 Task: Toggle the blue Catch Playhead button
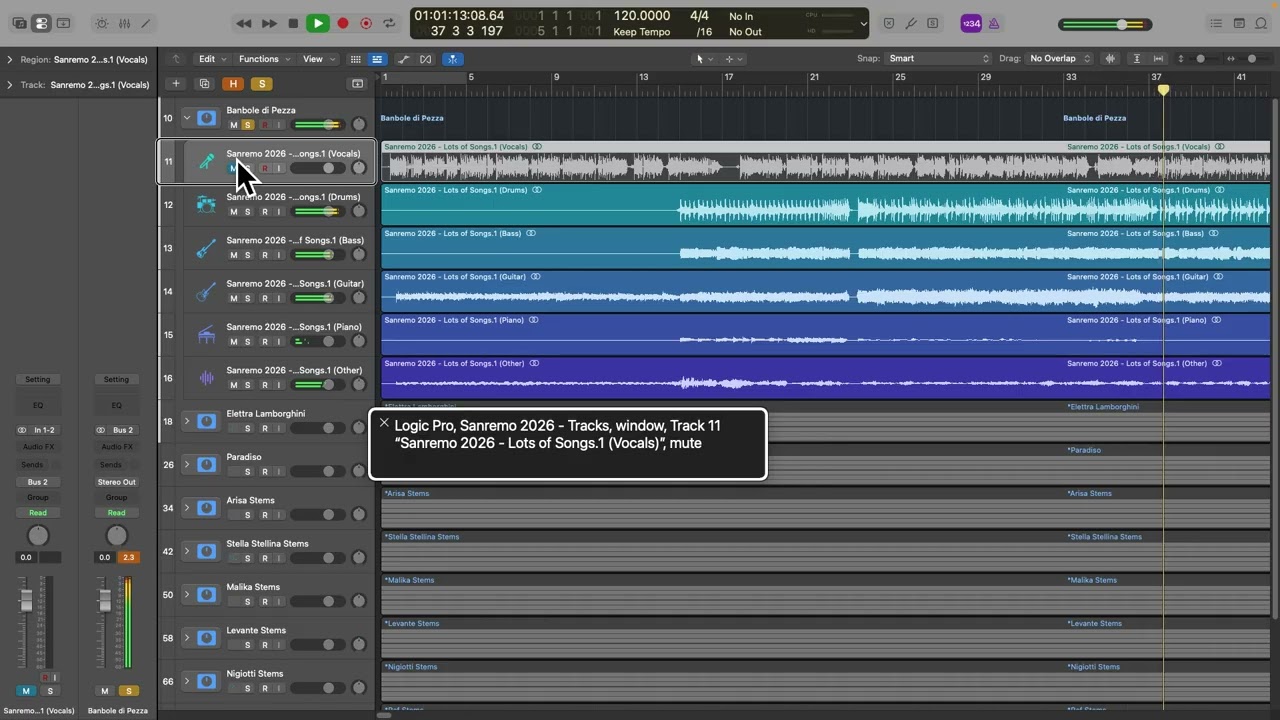(453, 59)
